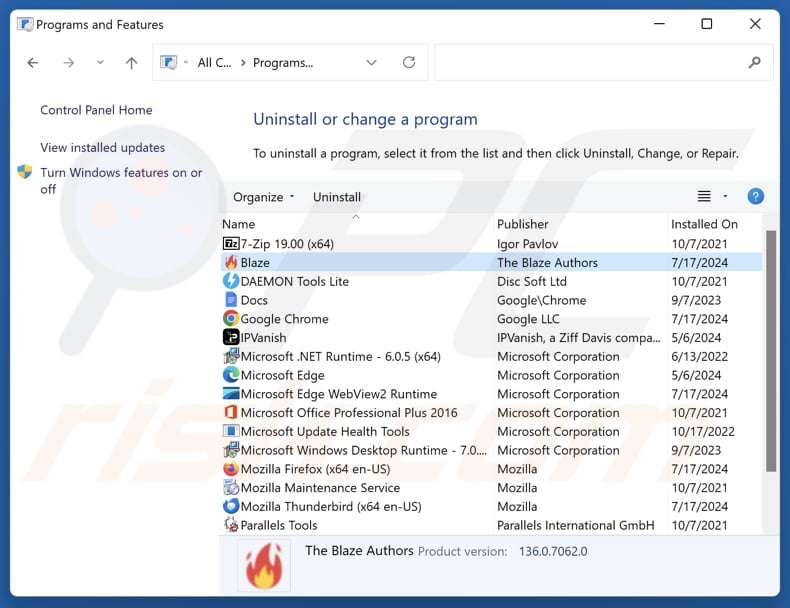The height and width of the screenshot is (608, 790).
Task: Click the Name column header
Action: [x=238, y=224]
